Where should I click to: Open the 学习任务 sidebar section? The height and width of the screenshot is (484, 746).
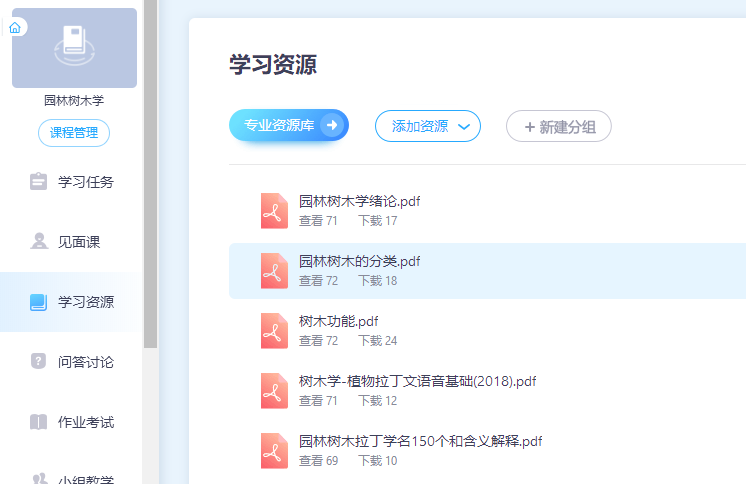85,182
